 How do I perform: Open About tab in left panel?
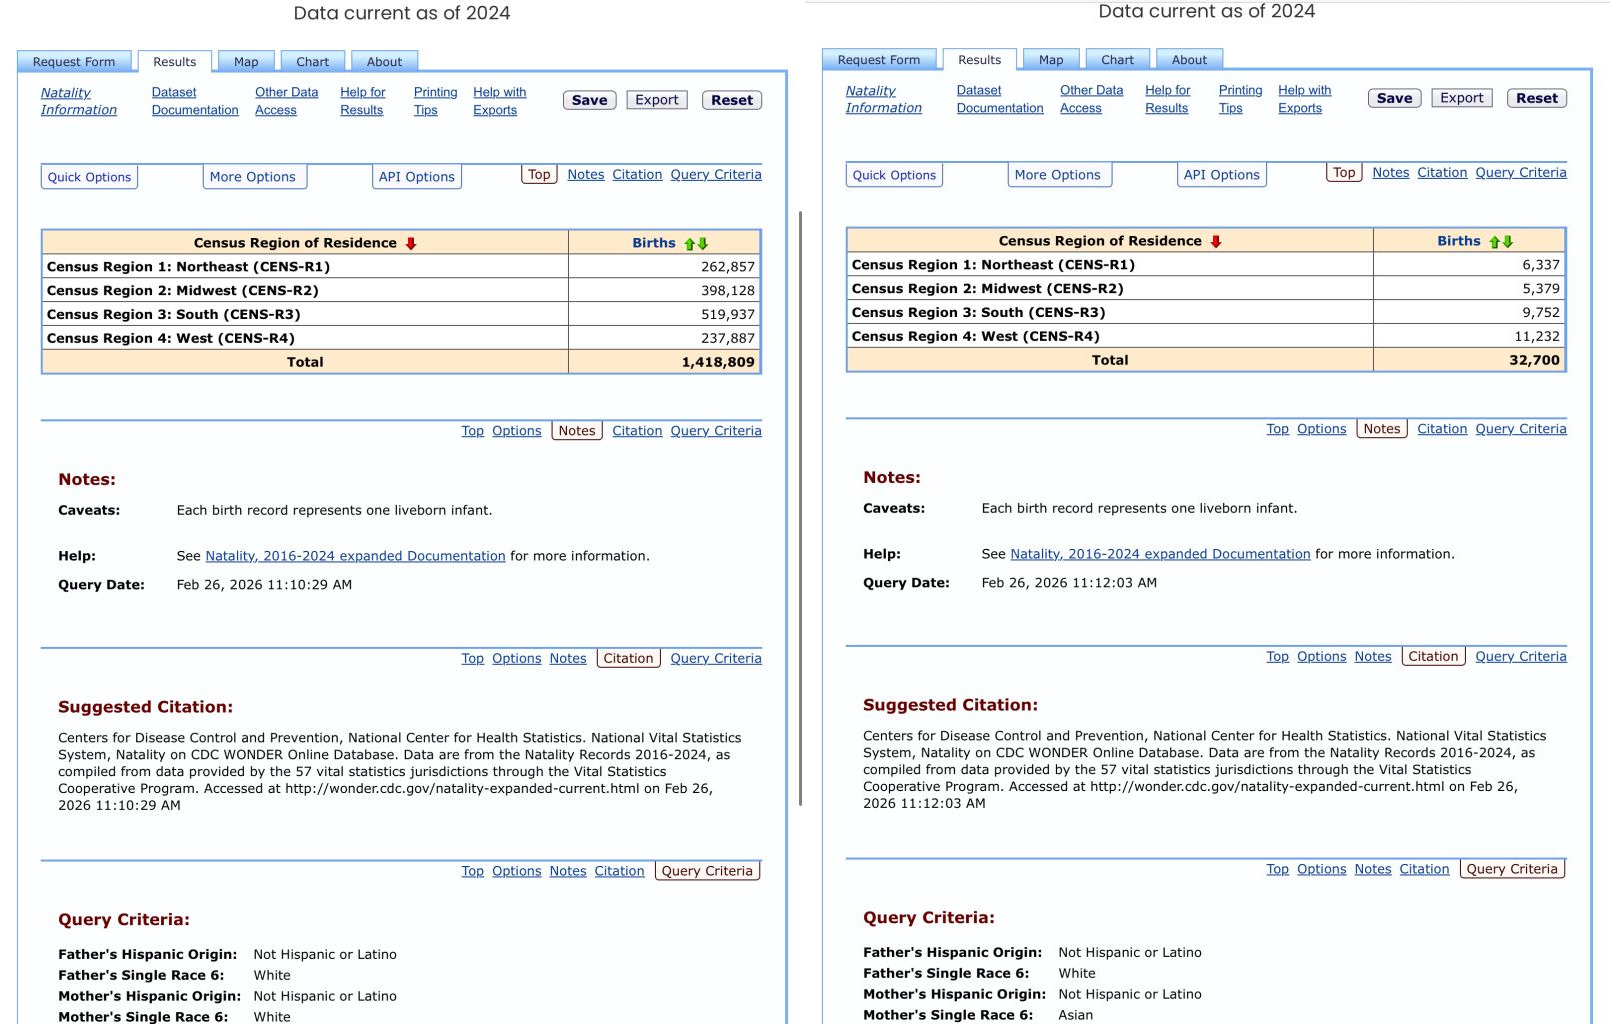tap(385, 62)
